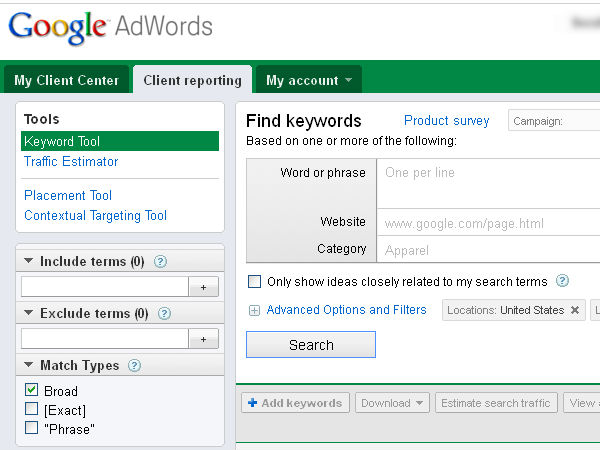Toggle the Broad match type checkbox
The height and width of the screenshot is (450, 600).
[31, 390]
